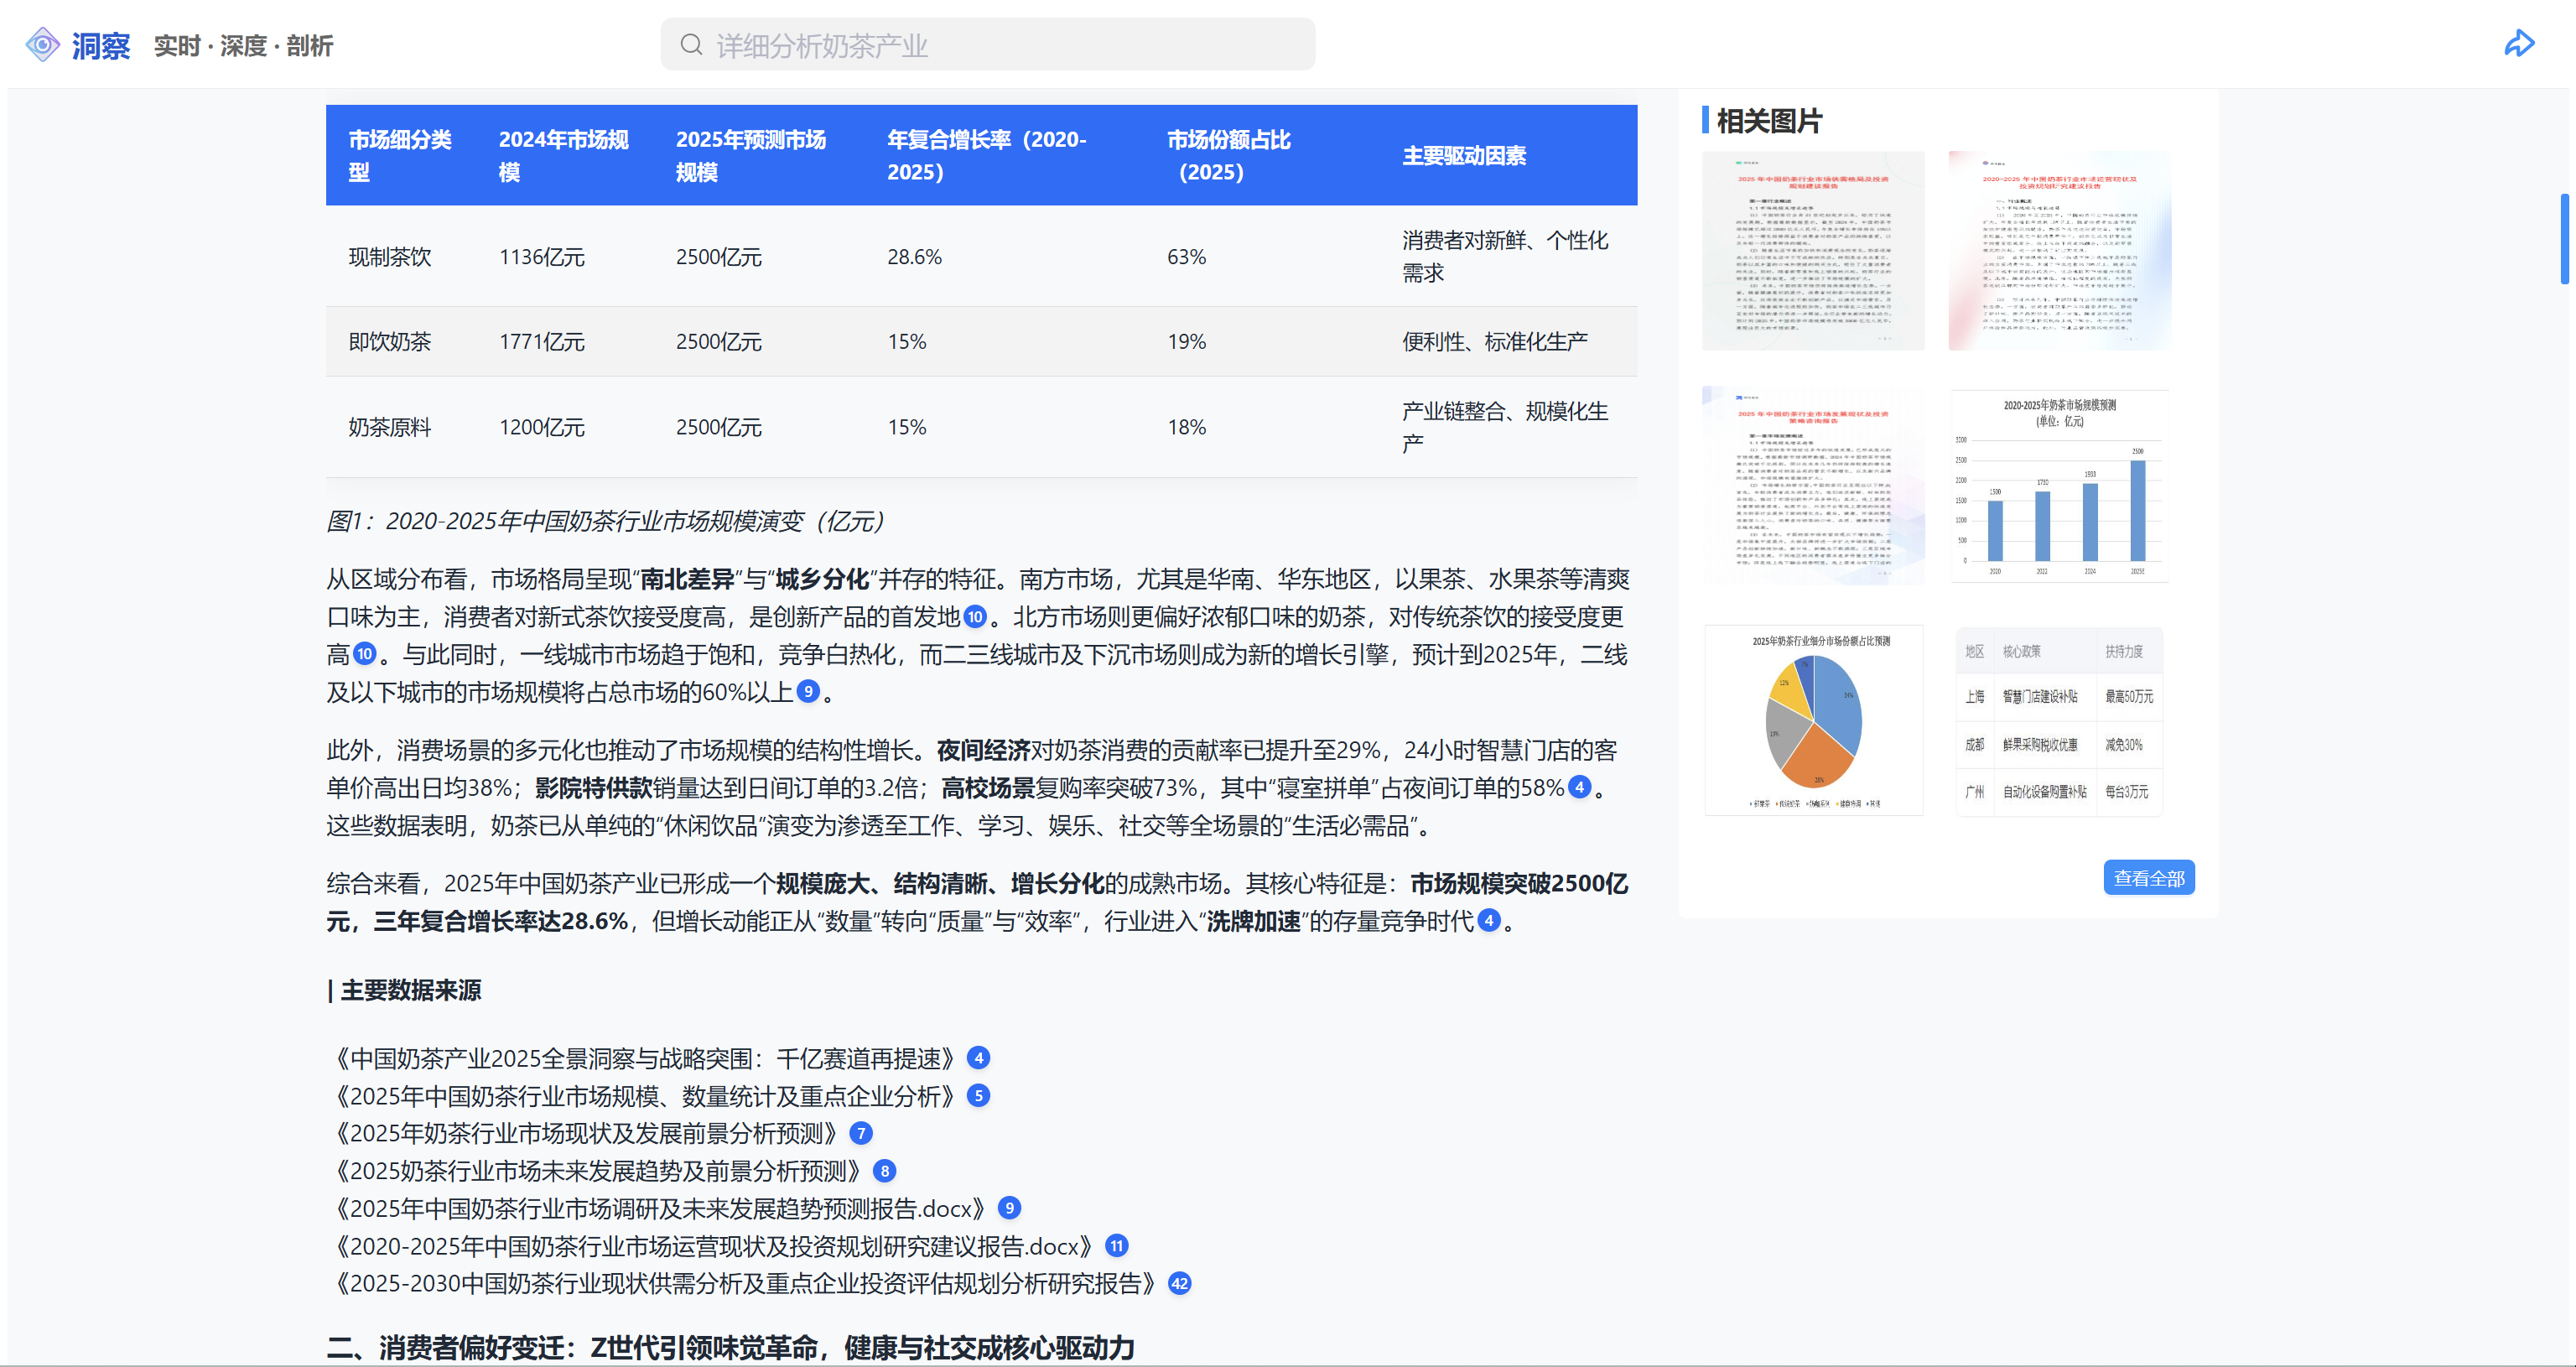Open the policy table thumbnail with 上海 row
Screen dimensions: 2576x1367
2059,721
